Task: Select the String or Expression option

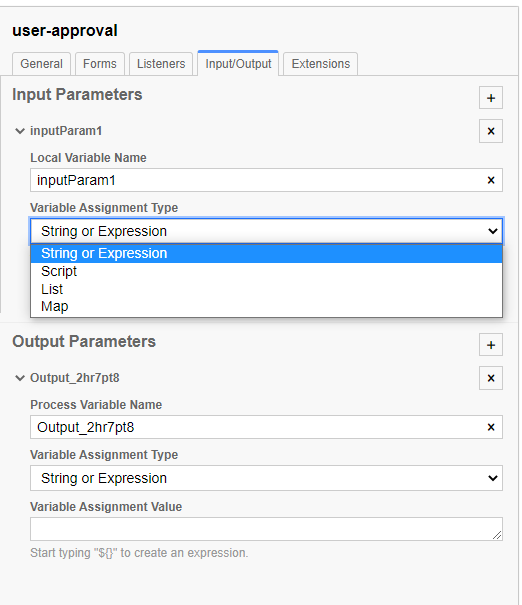Action: click(x=266, y=253)
